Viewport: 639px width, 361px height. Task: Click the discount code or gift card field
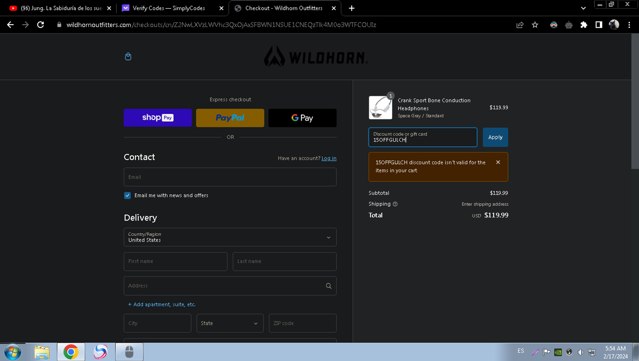423,137
